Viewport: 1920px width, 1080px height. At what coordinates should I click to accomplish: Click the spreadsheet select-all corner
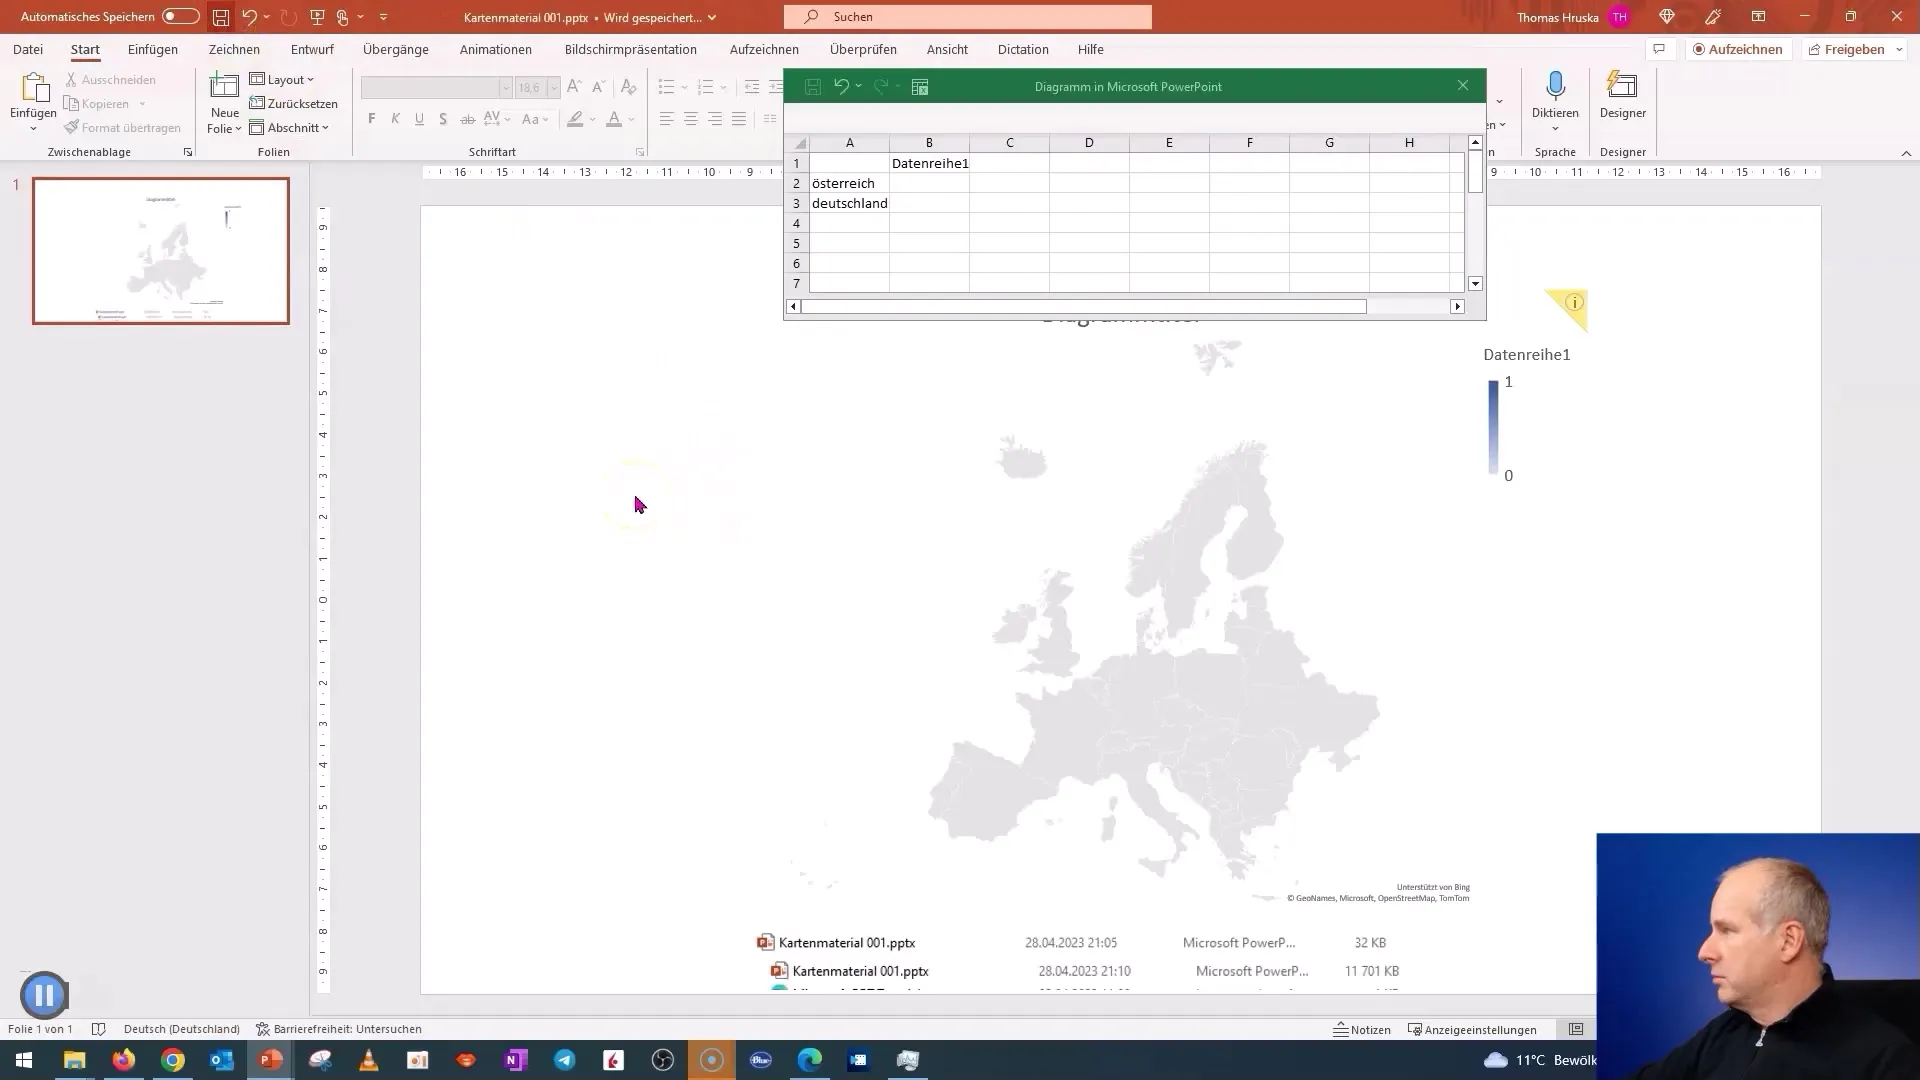click(799, 143)
